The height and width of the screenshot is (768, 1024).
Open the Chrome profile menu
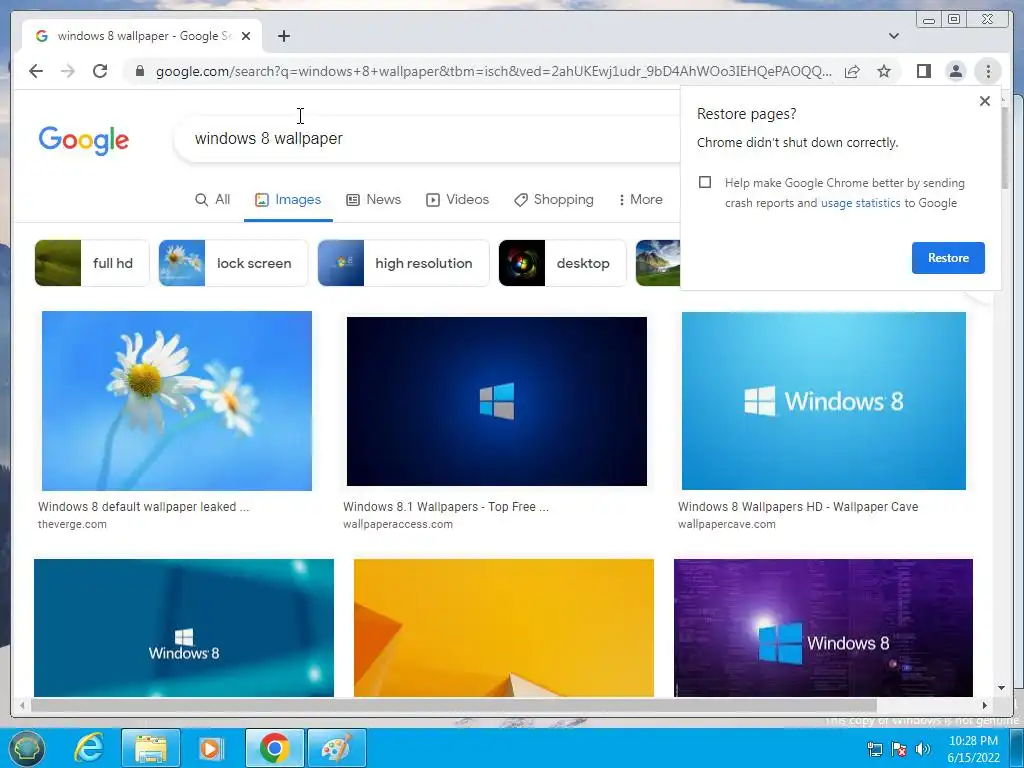tap(955, 71)
